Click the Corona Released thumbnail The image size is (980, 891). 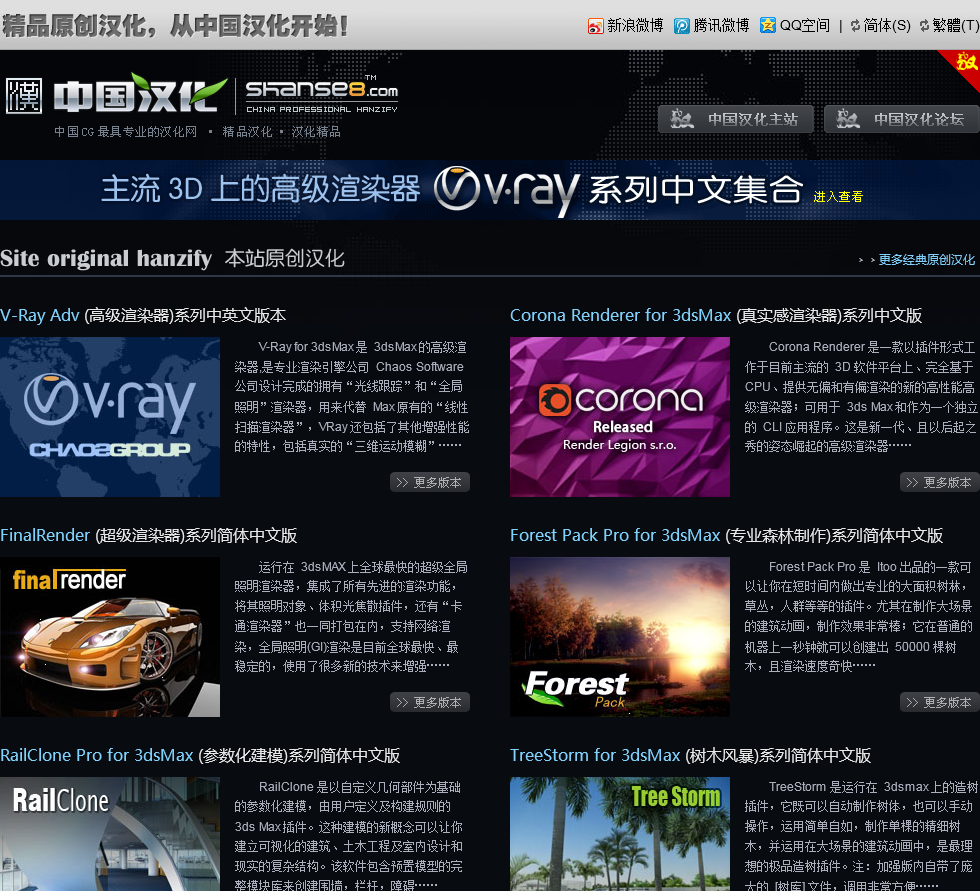620,417
